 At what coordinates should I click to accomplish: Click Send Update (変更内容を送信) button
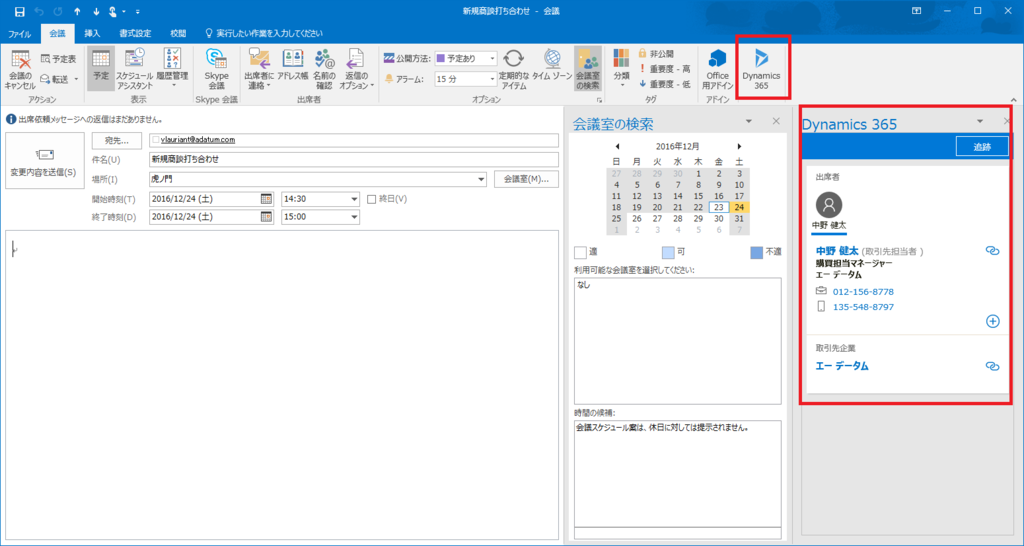(x=44, y=161)
